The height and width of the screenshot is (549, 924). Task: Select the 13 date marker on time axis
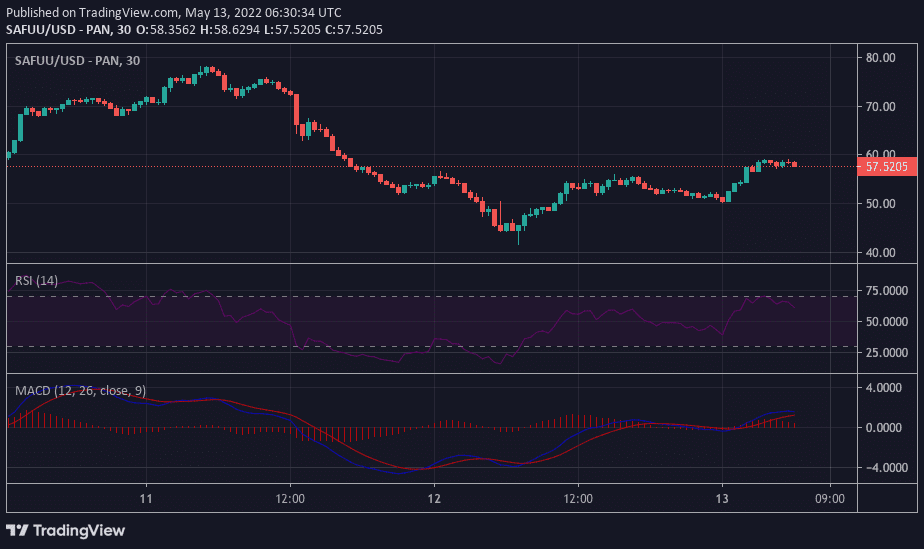tap(722, 498)
